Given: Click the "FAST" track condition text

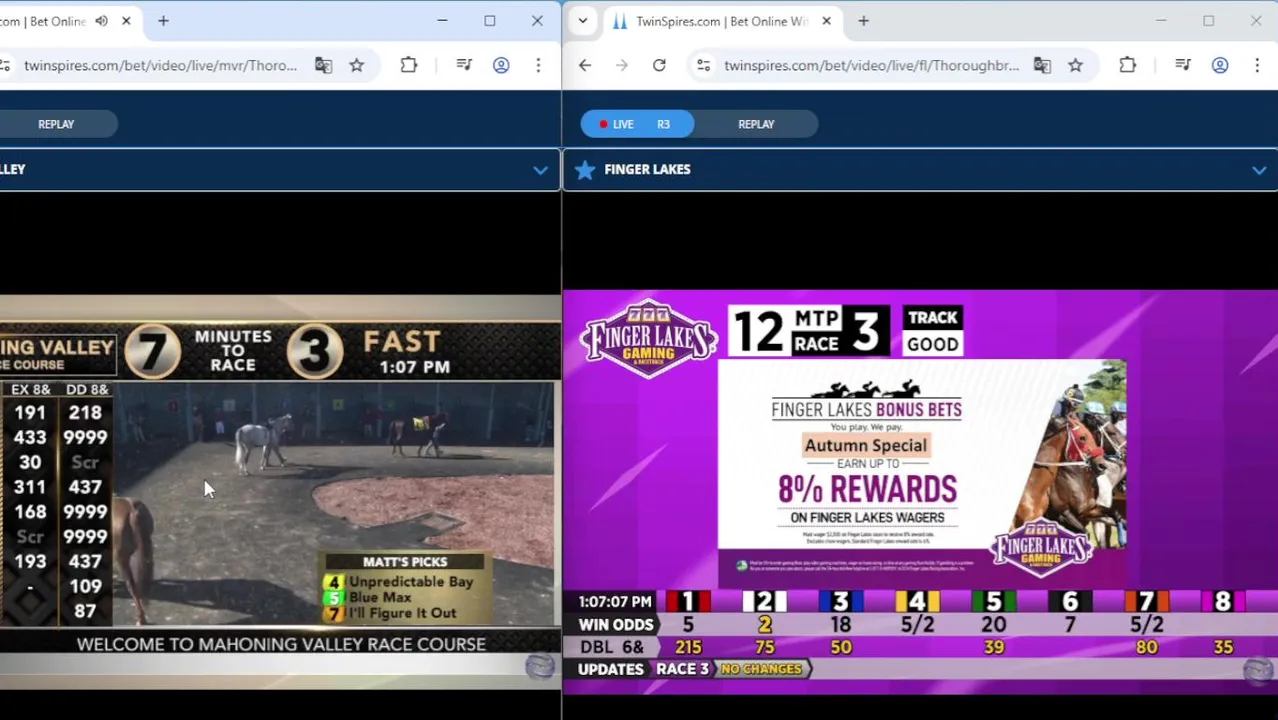Looking at the screenshot, I should pos(402,341).
